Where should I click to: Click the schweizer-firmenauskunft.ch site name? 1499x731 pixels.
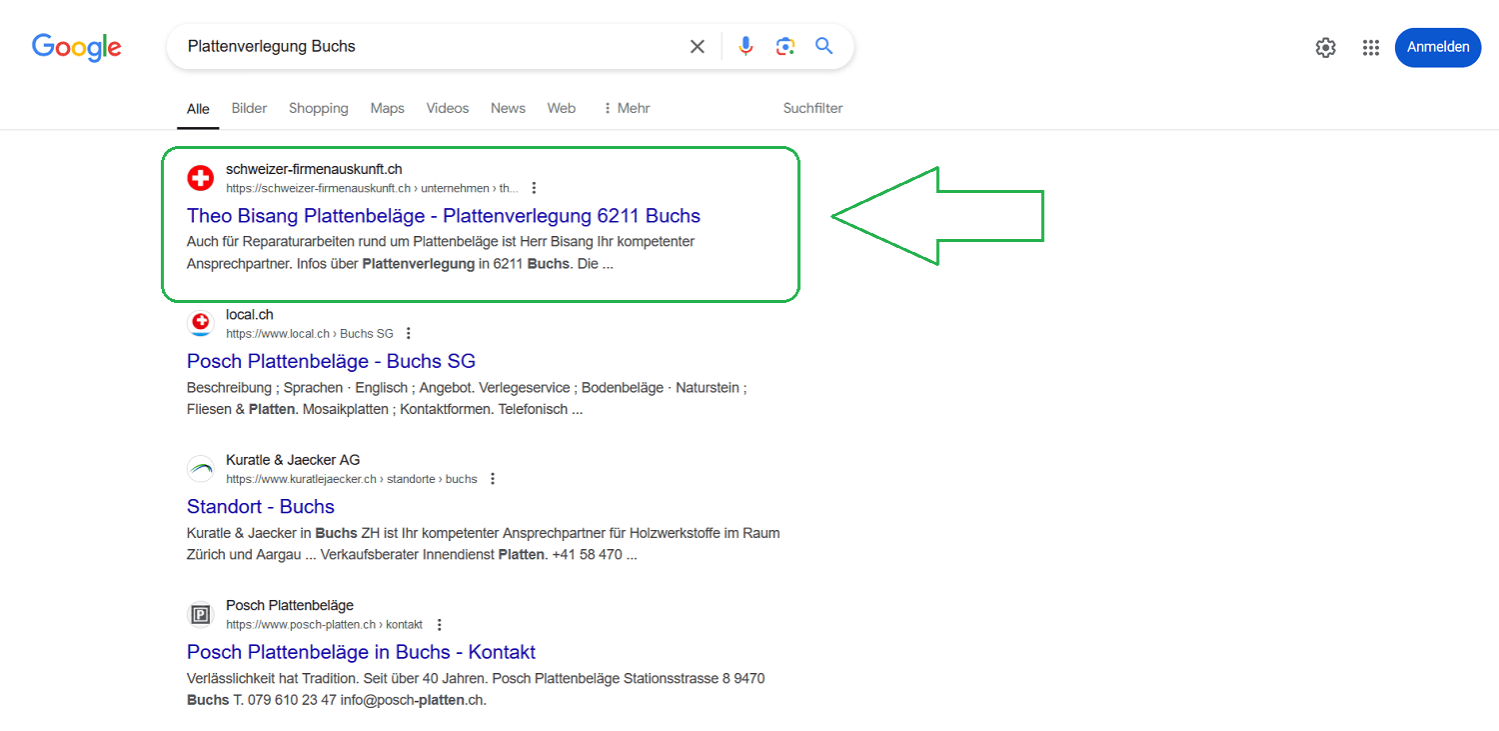coord(314,169)
